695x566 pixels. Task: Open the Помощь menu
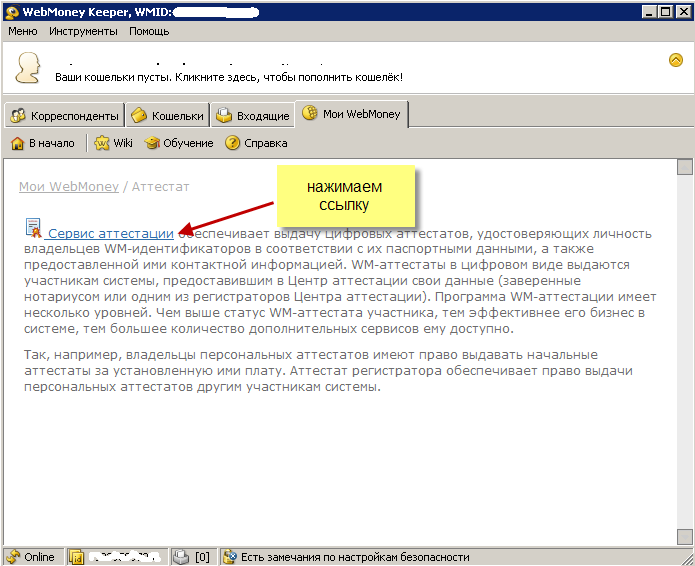coord(149,31)
